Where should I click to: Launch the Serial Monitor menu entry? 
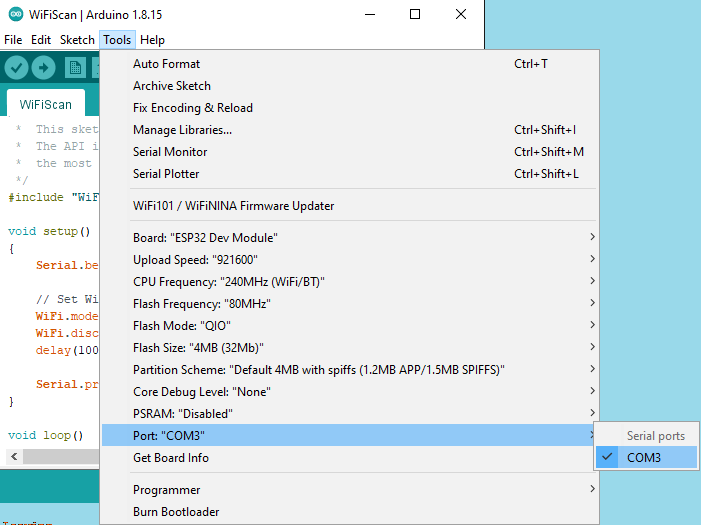(350, 152)
